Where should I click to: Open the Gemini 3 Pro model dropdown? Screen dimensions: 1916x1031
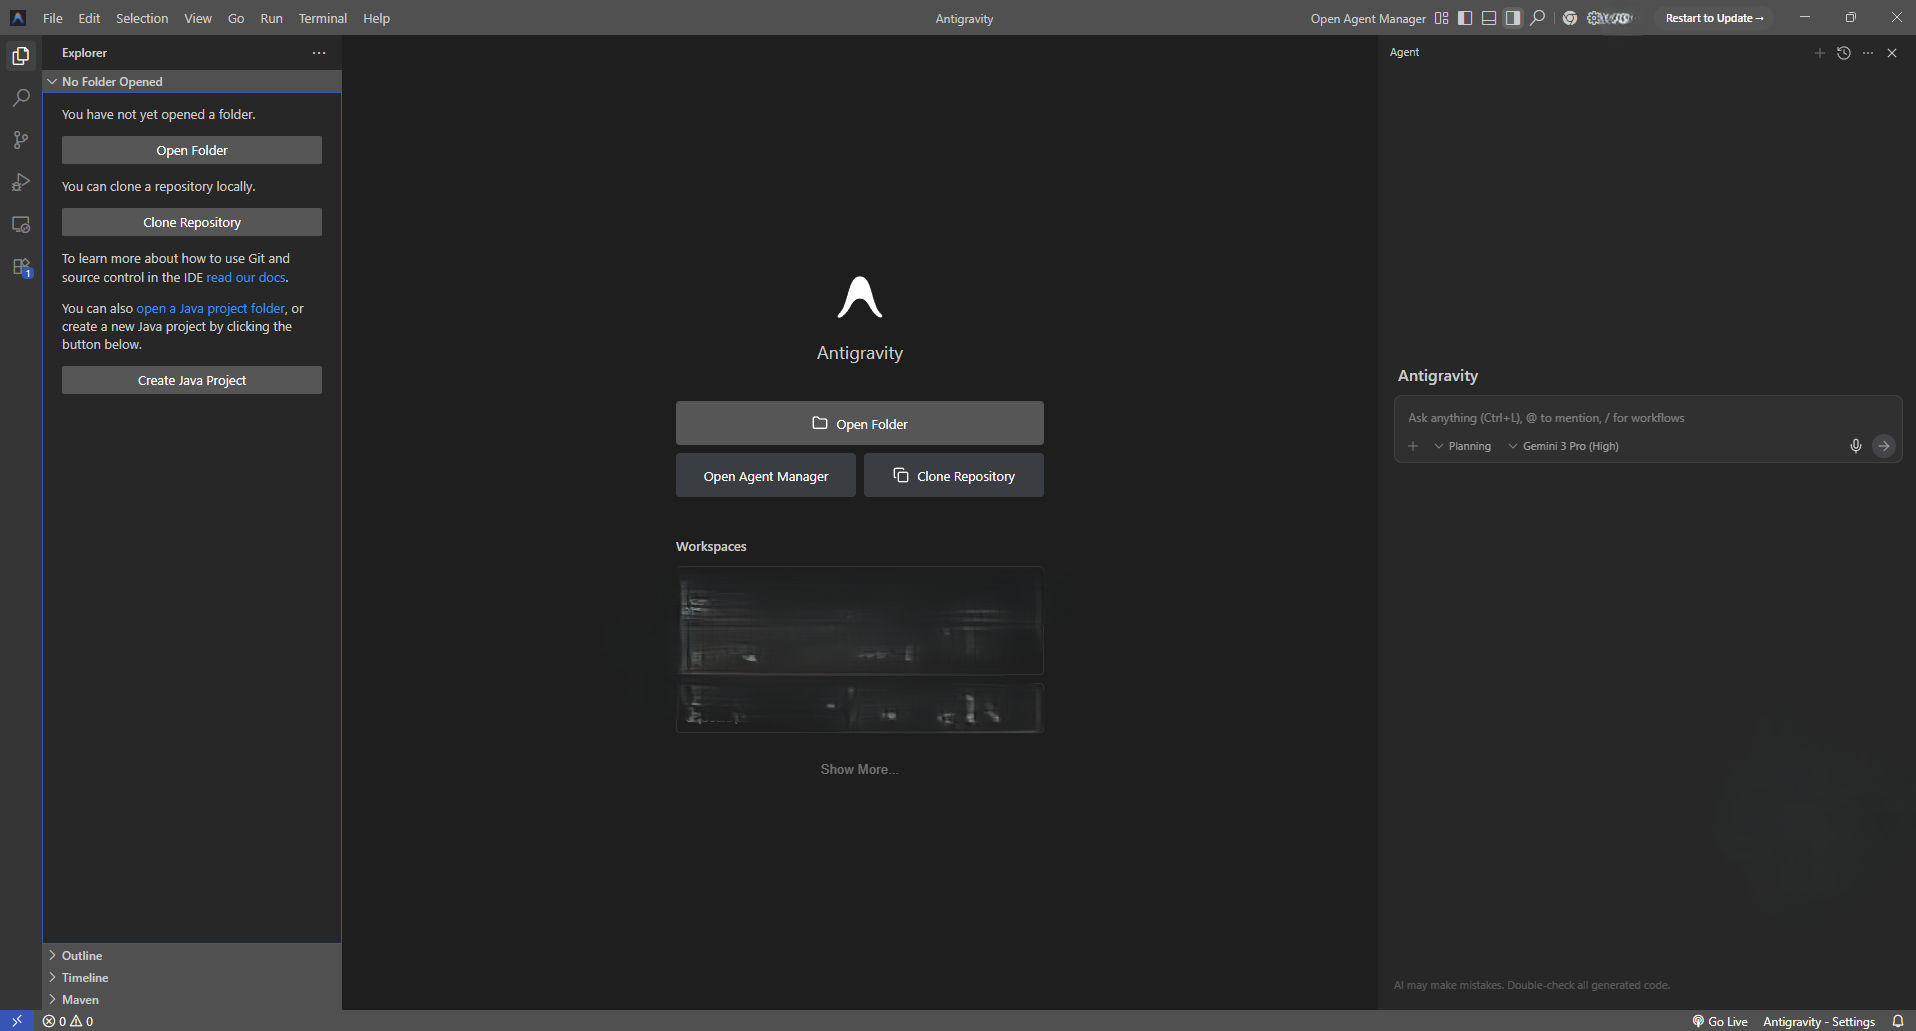[1563, 446]
